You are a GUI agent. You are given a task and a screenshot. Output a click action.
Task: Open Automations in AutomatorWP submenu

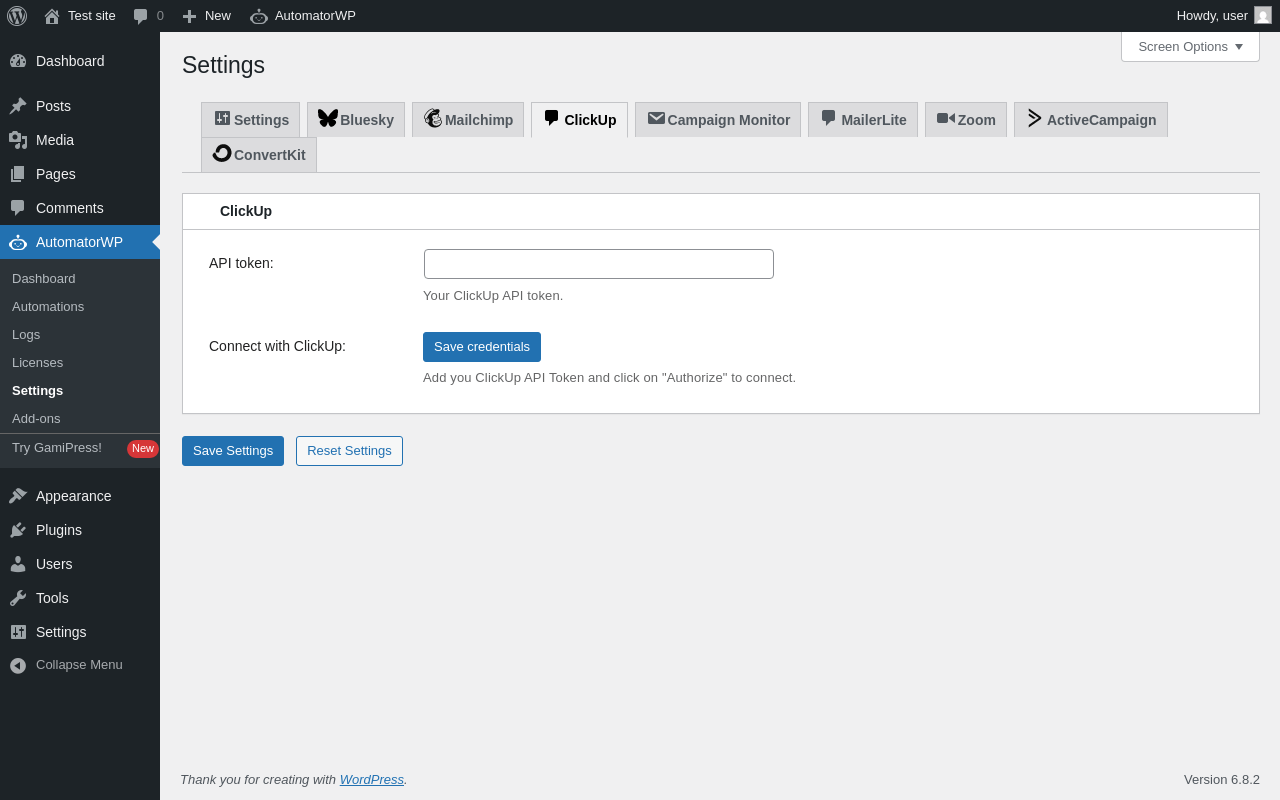(x=48, y=306)
